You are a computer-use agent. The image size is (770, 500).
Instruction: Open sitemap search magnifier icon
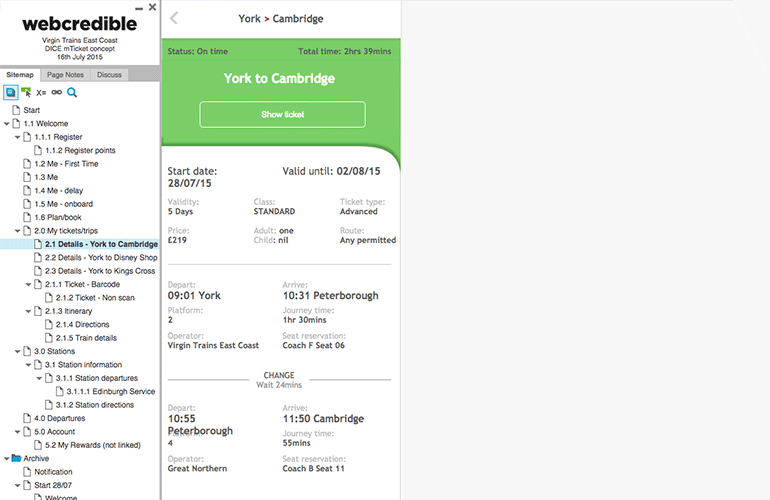point(72,92)
